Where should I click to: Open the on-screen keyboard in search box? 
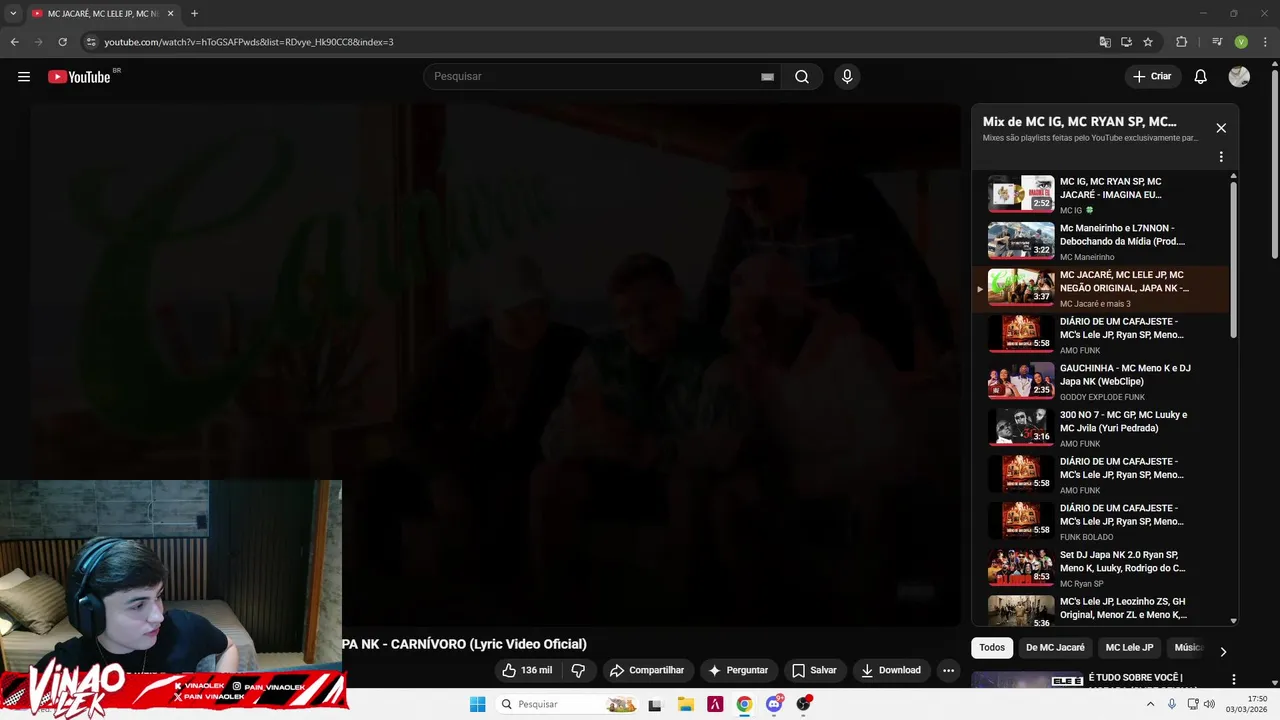point(767,77)
